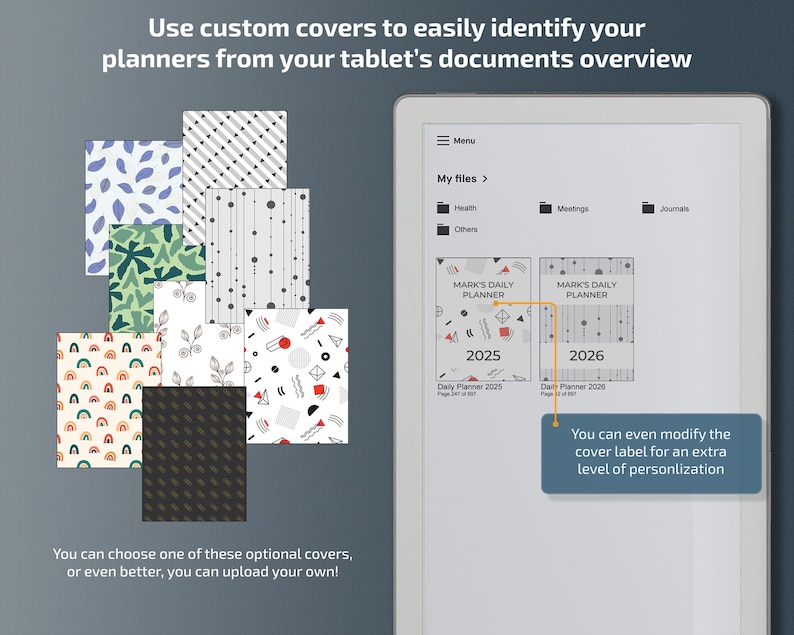The height and width of the screenshot is (635, 794).
Task: Click the cover label personalization callout
Action: click(x=651, y=453)
